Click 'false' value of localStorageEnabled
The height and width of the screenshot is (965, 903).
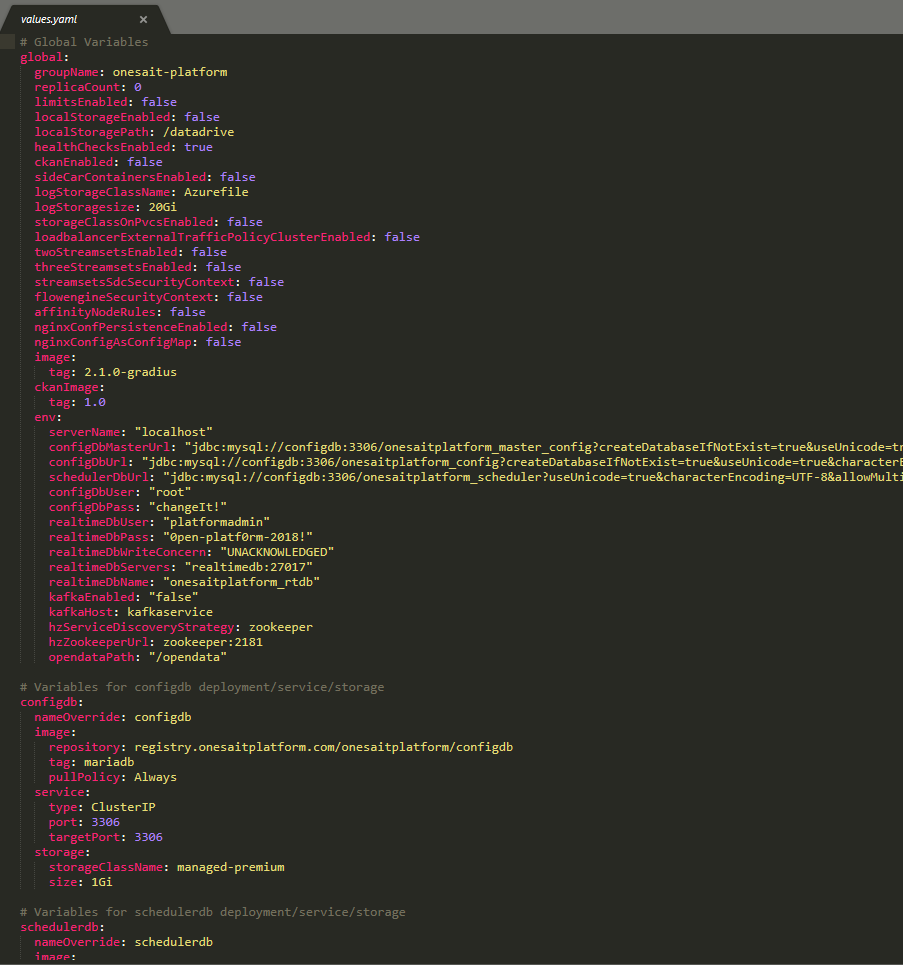[x=202, y=117]
